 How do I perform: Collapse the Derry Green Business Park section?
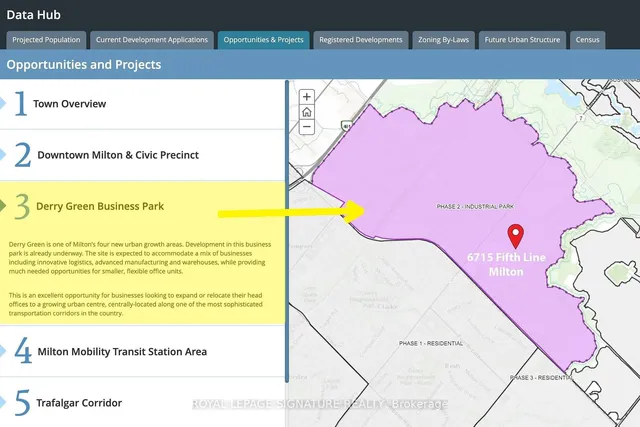point(99,206)
